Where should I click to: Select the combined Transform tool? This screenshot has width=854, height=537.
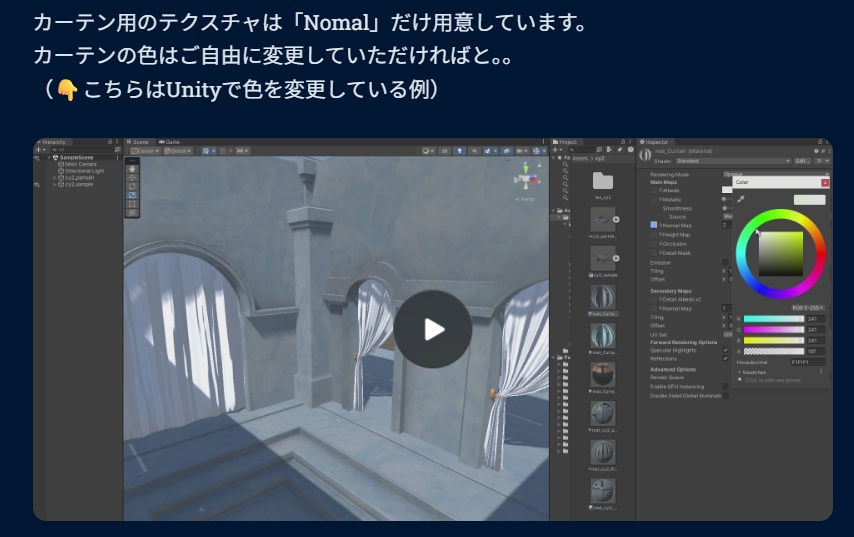click(132, 213)
